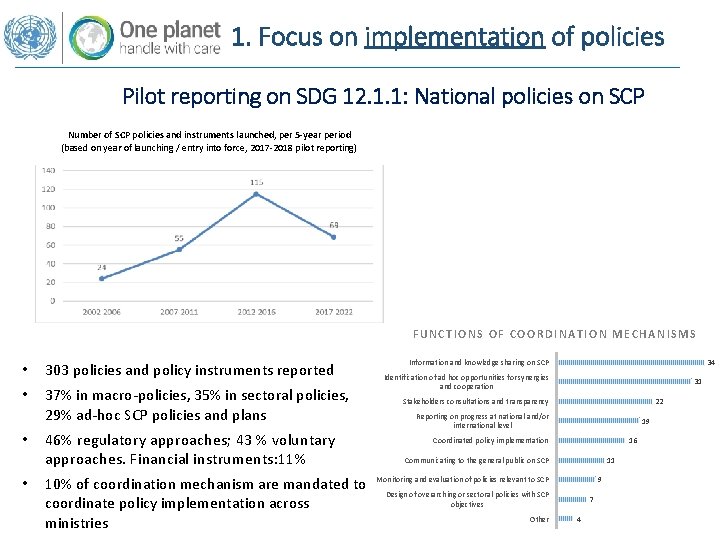Click the x-axis label 2002-2006
This screenshot has height=540, width=720.
coord(101,312)
